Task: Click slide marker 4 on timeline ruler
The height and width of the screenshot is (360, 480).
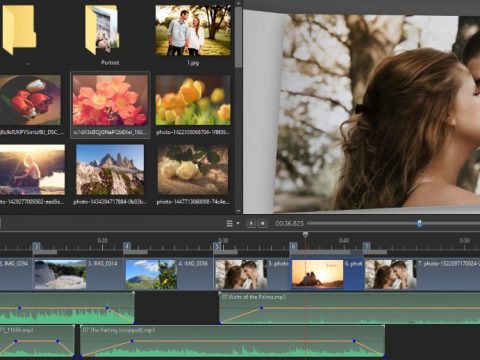Action: coord(127,247)
